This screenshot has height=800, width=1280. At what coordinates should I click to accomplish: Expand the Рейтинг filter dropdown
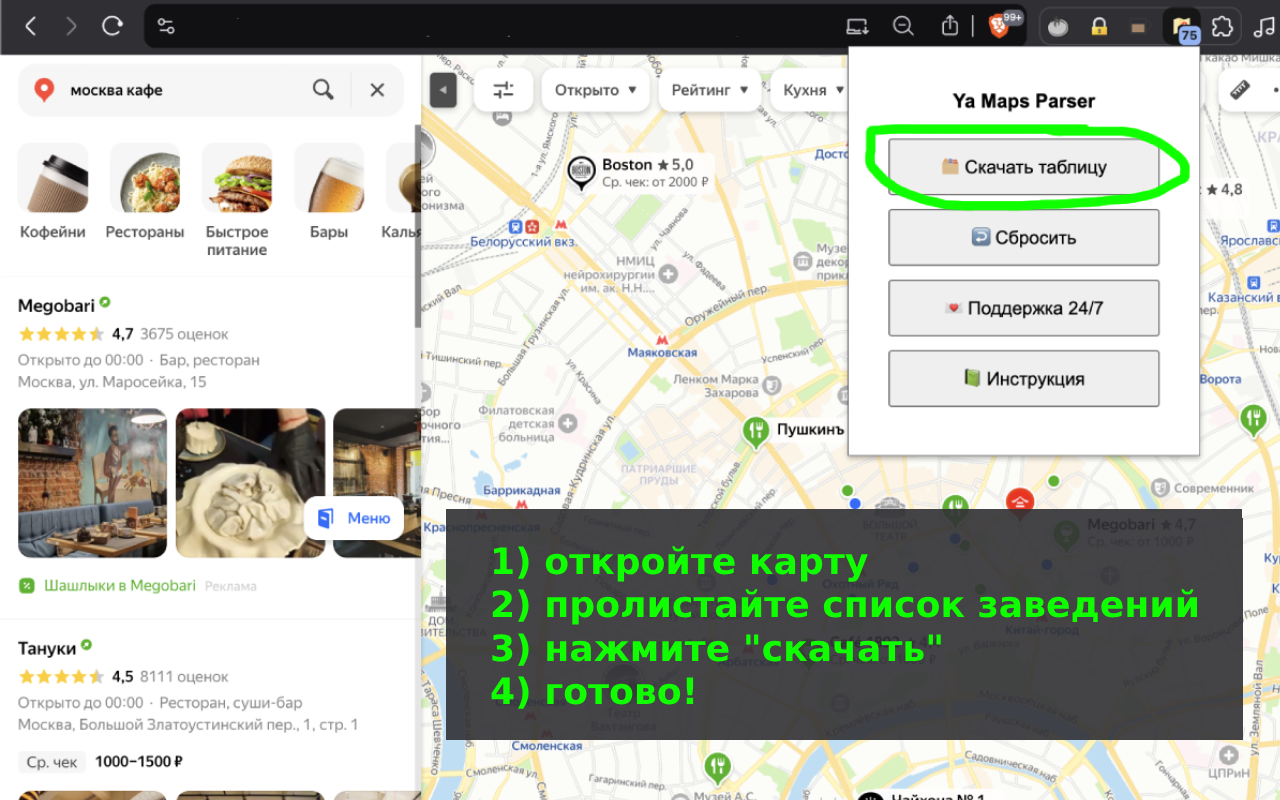click(710, 90)
